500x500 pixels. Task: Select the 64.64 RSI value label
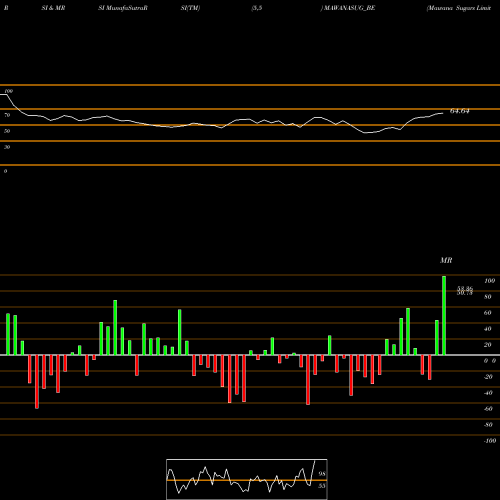460,111
